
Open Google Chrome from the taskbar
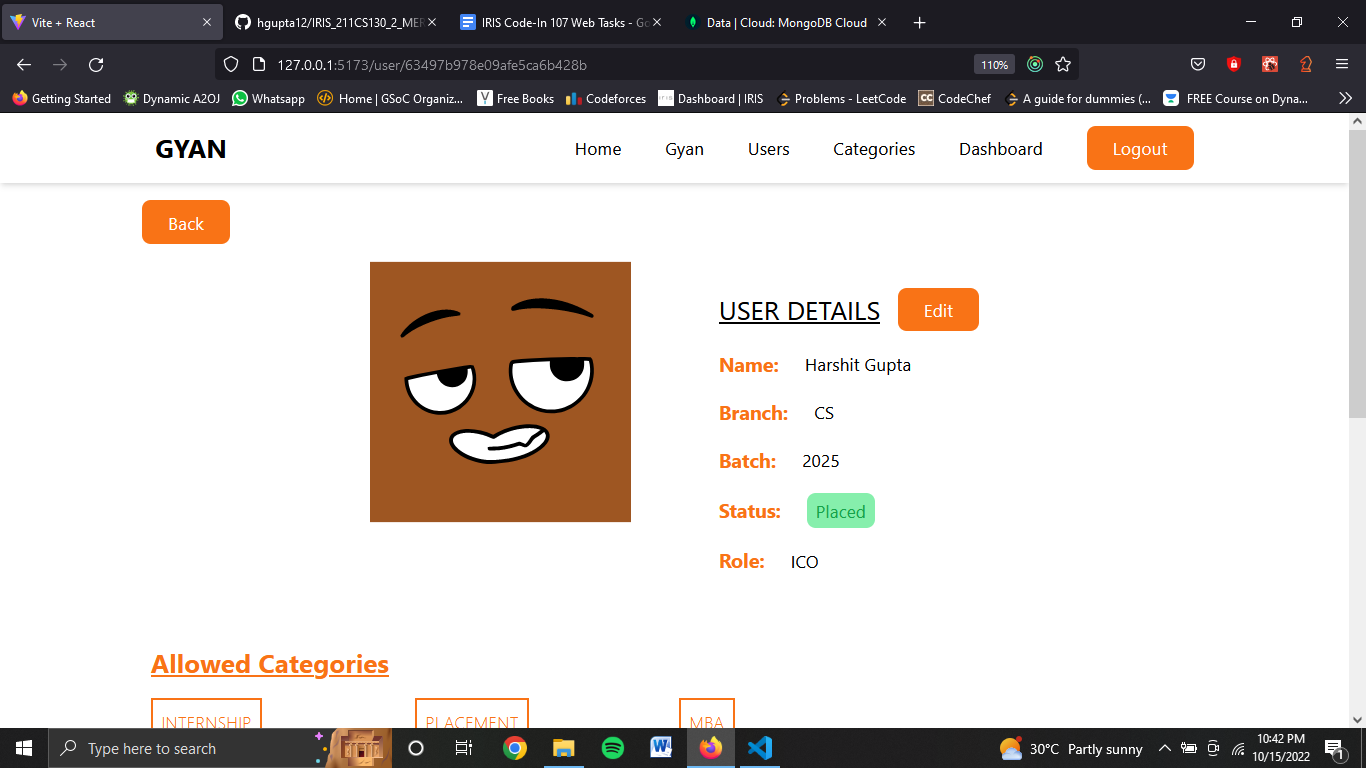click(x=515, y=748)
